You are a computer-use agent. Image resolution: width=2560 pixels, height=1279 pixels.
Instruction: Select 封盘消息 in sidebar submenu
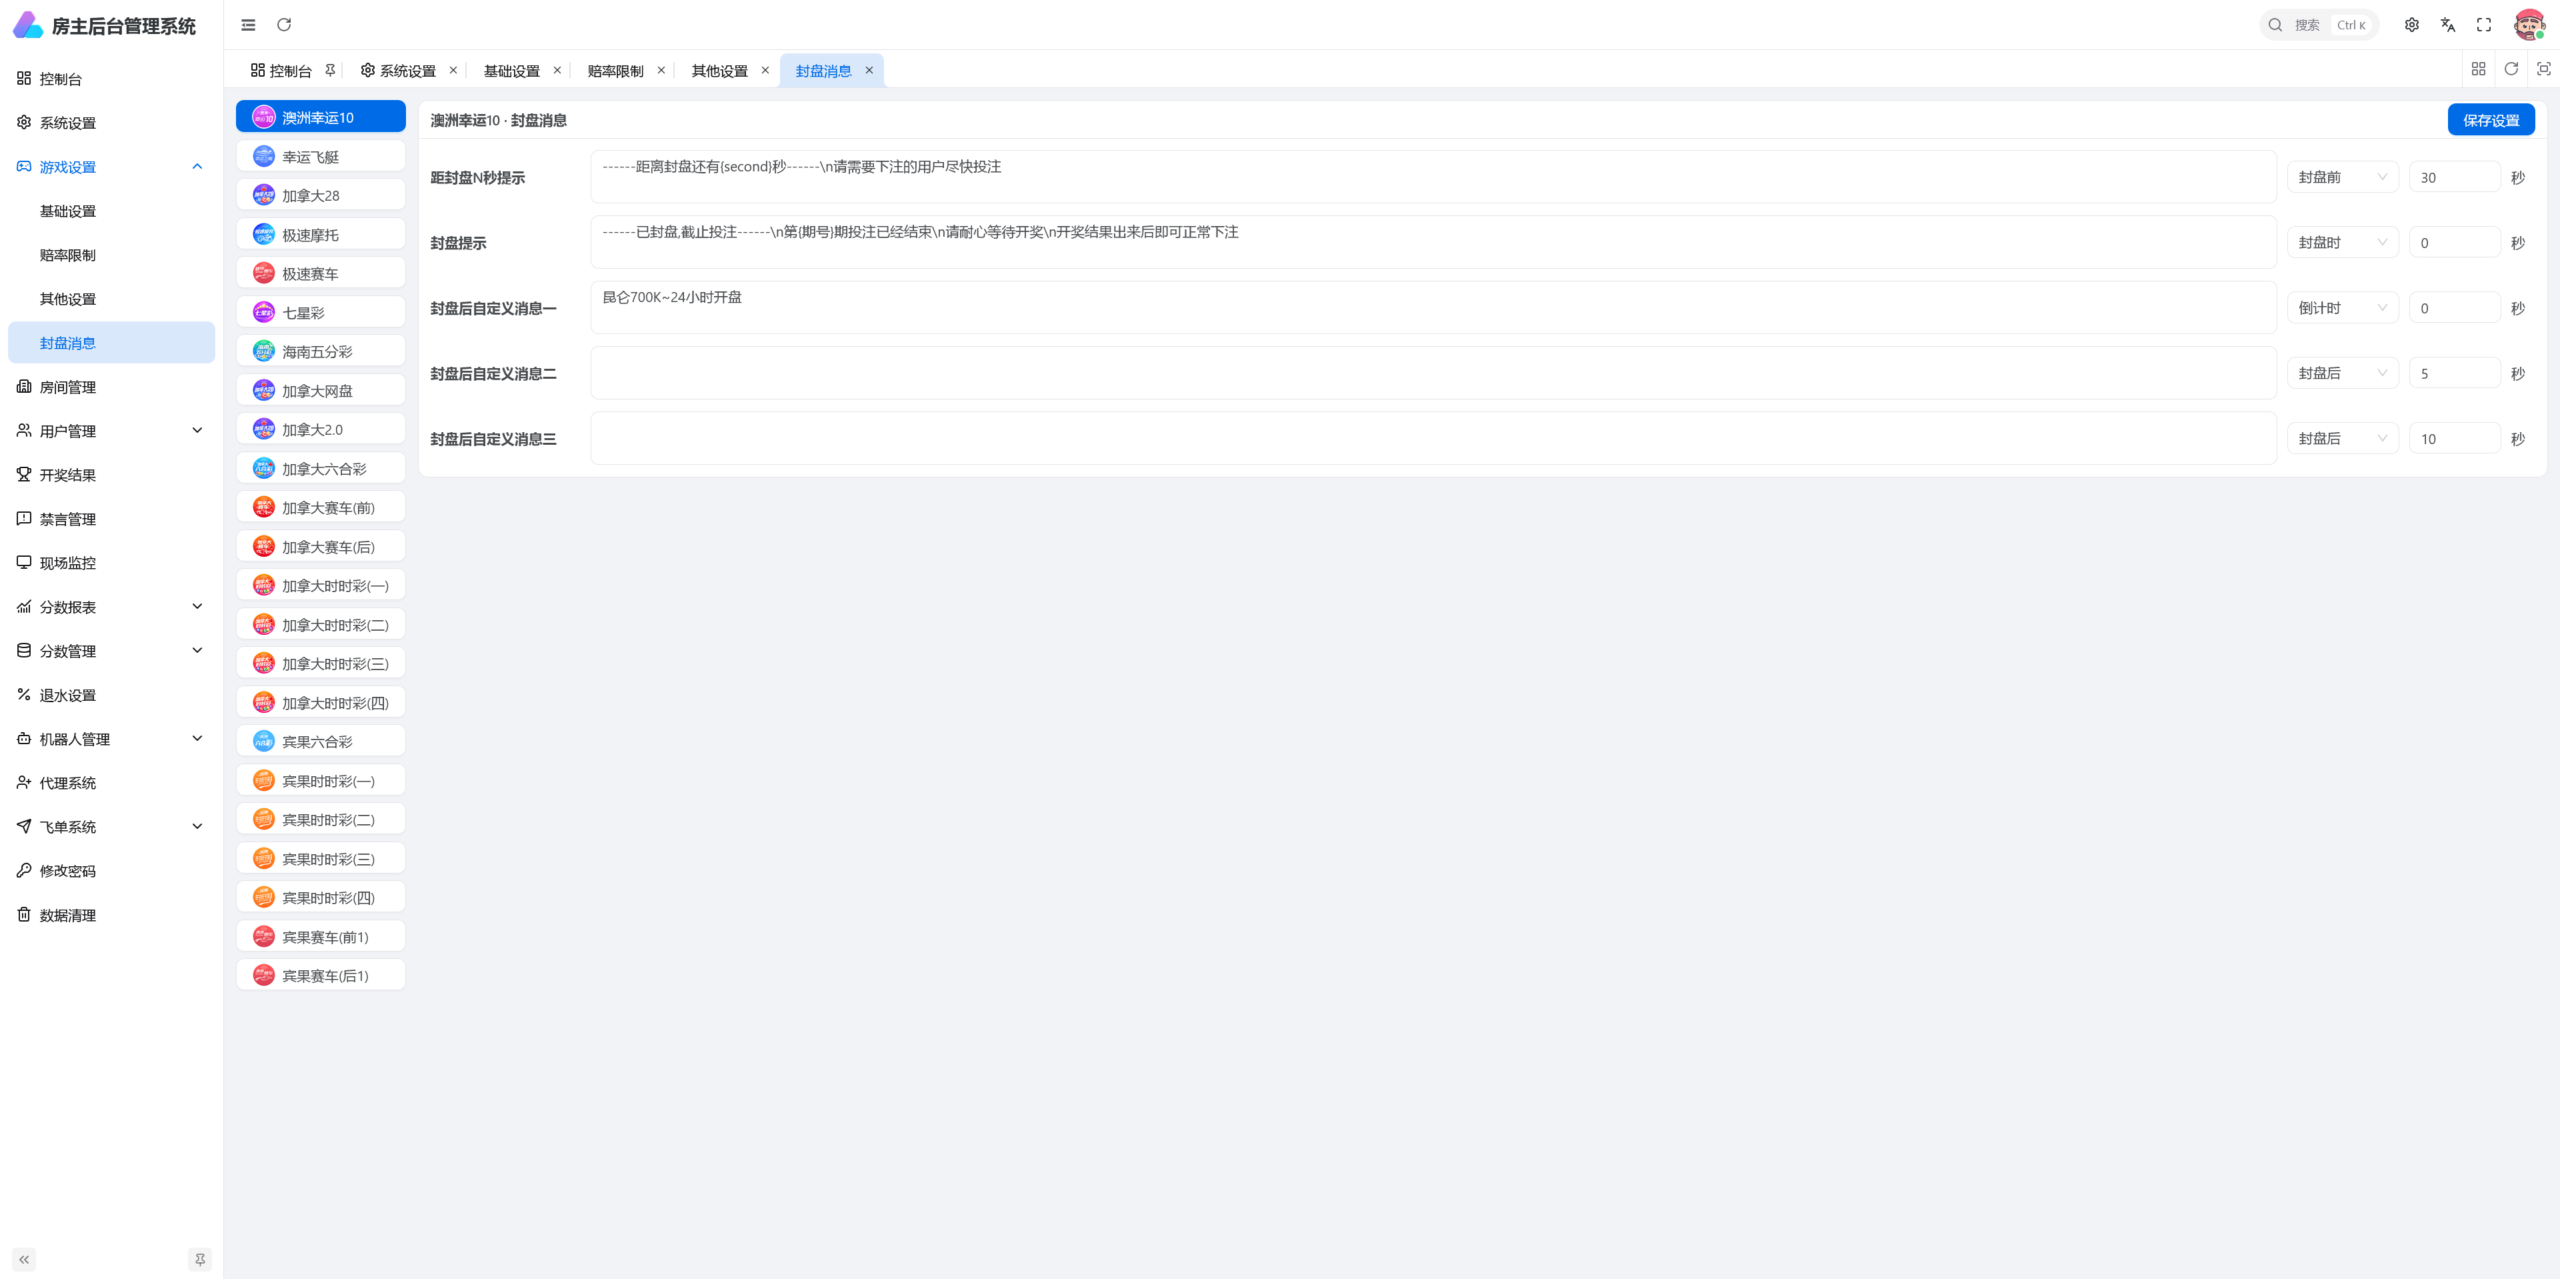point(111,343)
